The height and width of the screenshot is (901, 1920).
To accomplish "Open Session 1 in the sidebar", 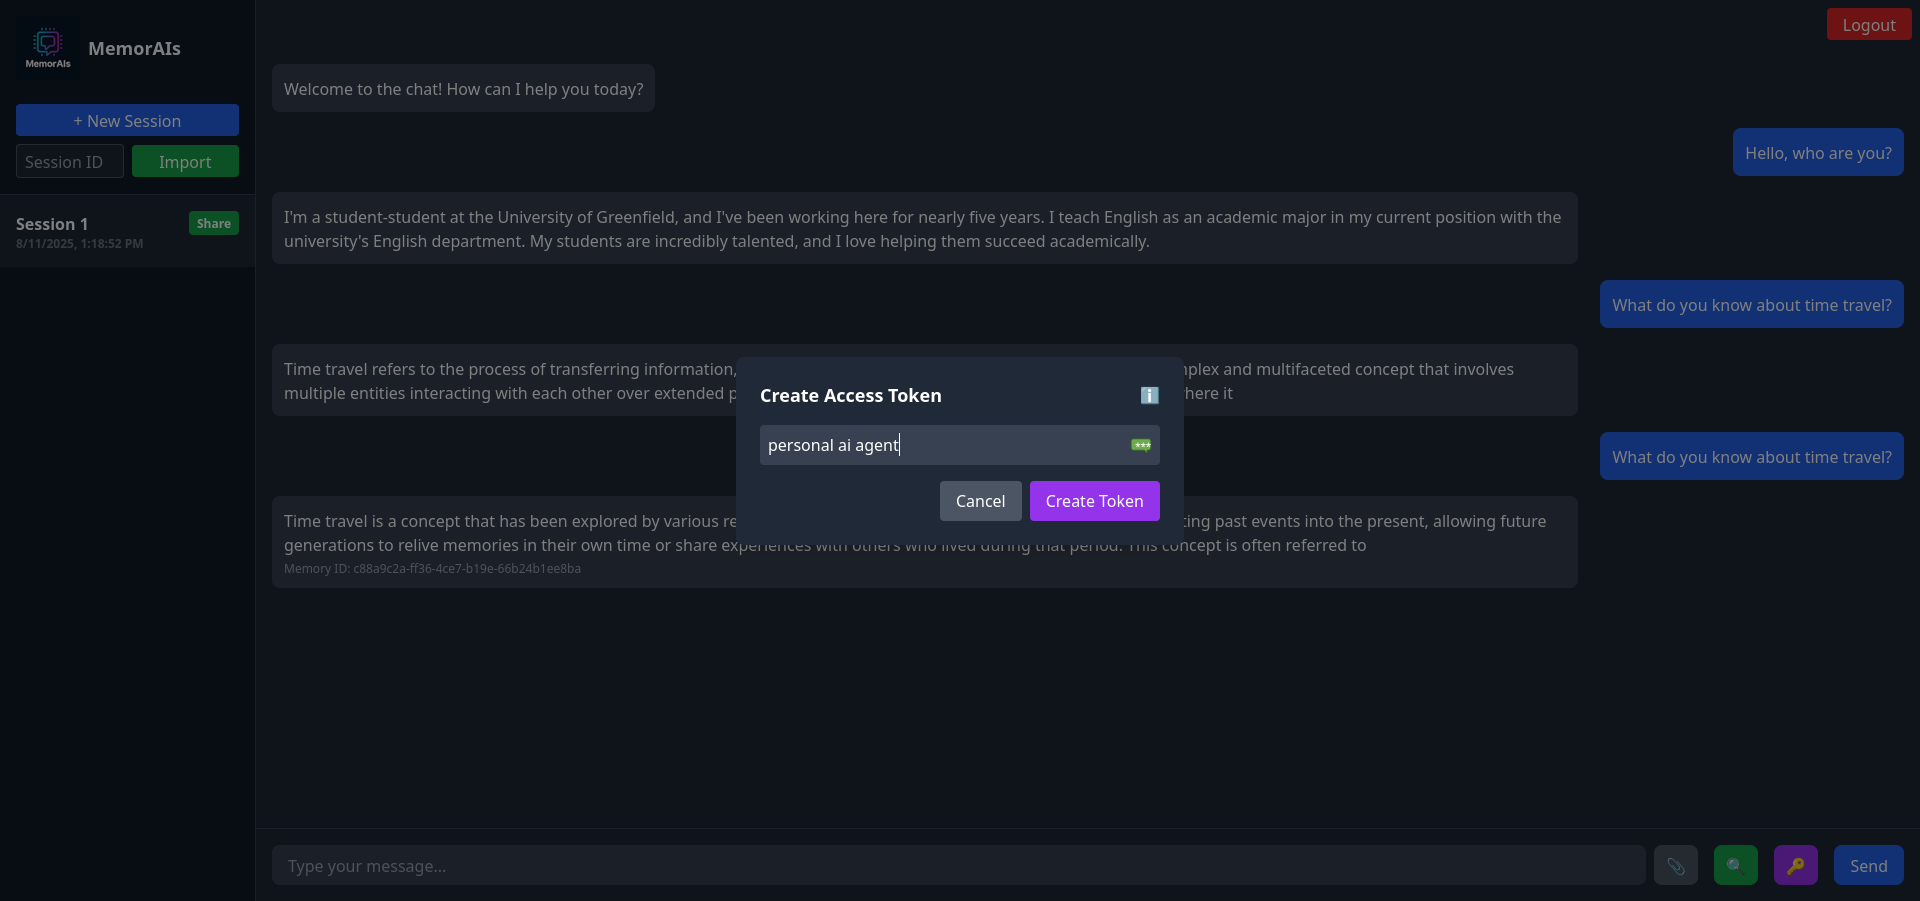I will pyautogui.click(x=127, y=231).
